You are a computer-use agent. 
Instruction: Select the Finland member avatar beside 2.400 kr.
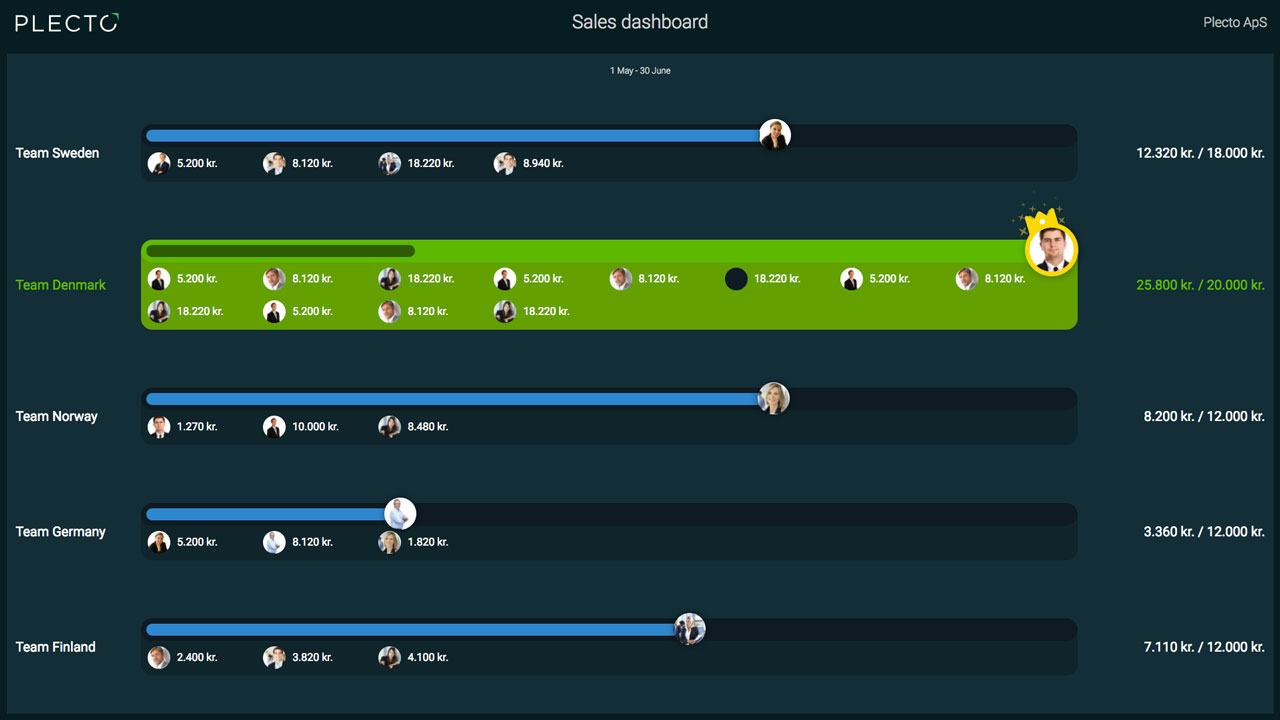(159, 657)
